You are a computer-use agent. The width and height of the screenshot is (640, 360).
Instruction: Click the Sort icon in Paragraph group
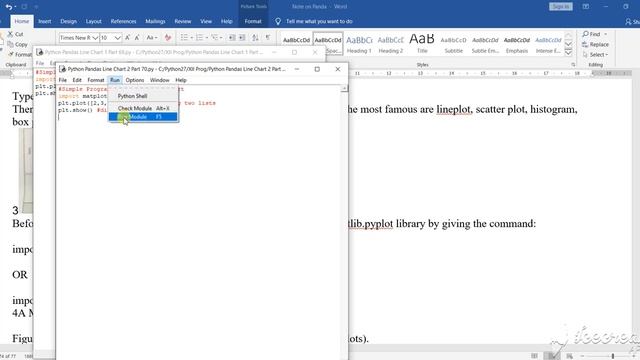click(x=255, y=38)
